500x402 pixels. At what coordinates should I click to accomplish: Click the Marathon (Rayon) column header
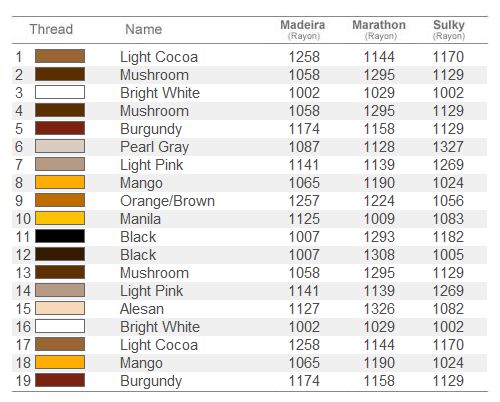coord(379,29)
